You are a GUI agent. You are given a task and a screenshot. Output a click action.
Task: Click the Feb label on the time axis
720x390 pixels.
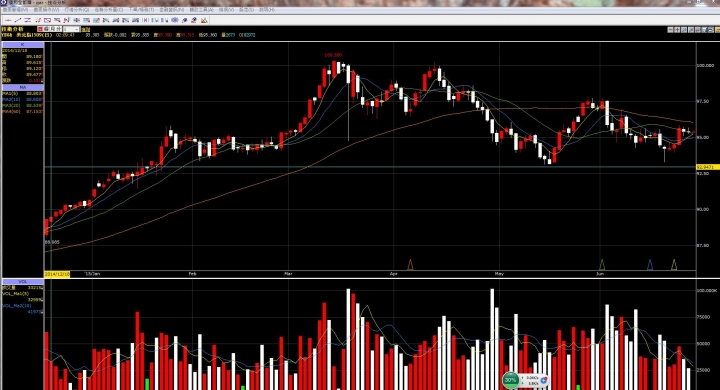[x=192, y=274]
